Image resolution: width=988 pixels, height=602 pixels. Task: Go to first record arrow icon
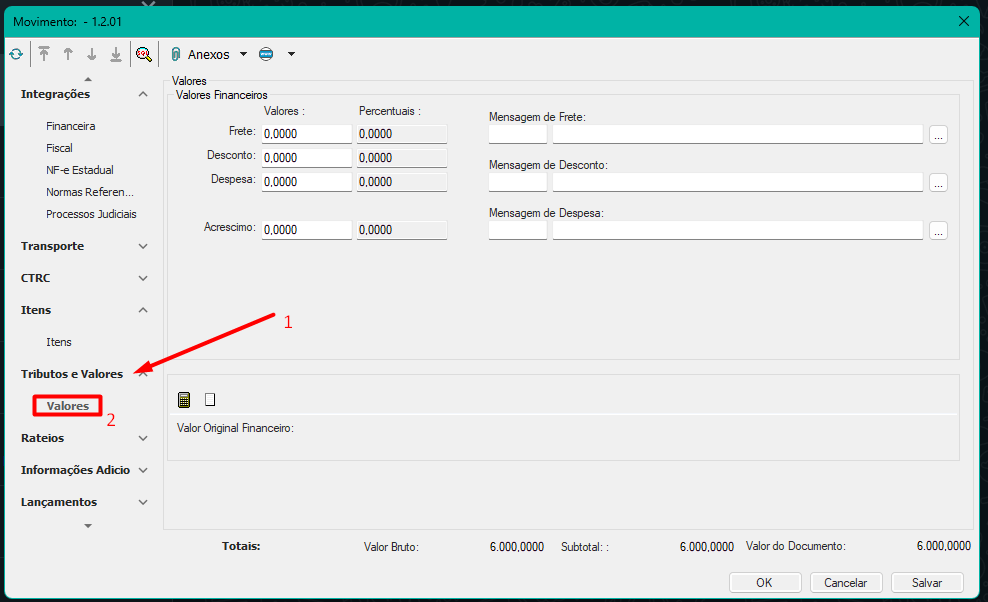(x=44, y=54)
